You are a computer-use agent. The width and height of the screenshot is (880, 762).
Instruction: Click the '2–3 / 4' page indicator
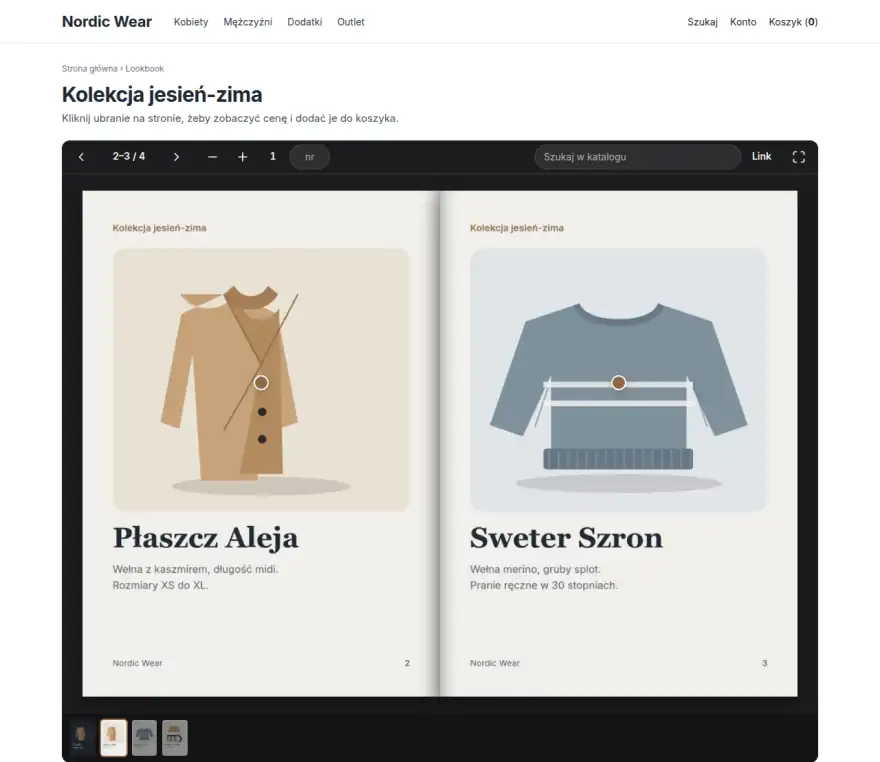click(129, 157)
